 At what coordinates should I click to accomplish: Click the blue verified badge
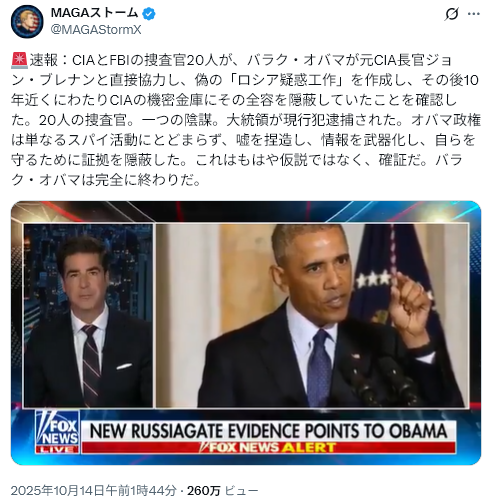coord(149,14)
